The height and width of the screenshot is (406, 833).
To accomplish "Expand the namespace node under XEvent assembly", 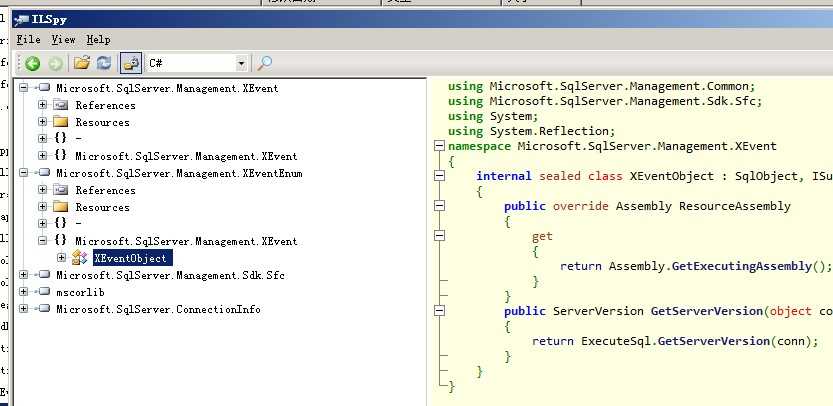I will (42, 156).
